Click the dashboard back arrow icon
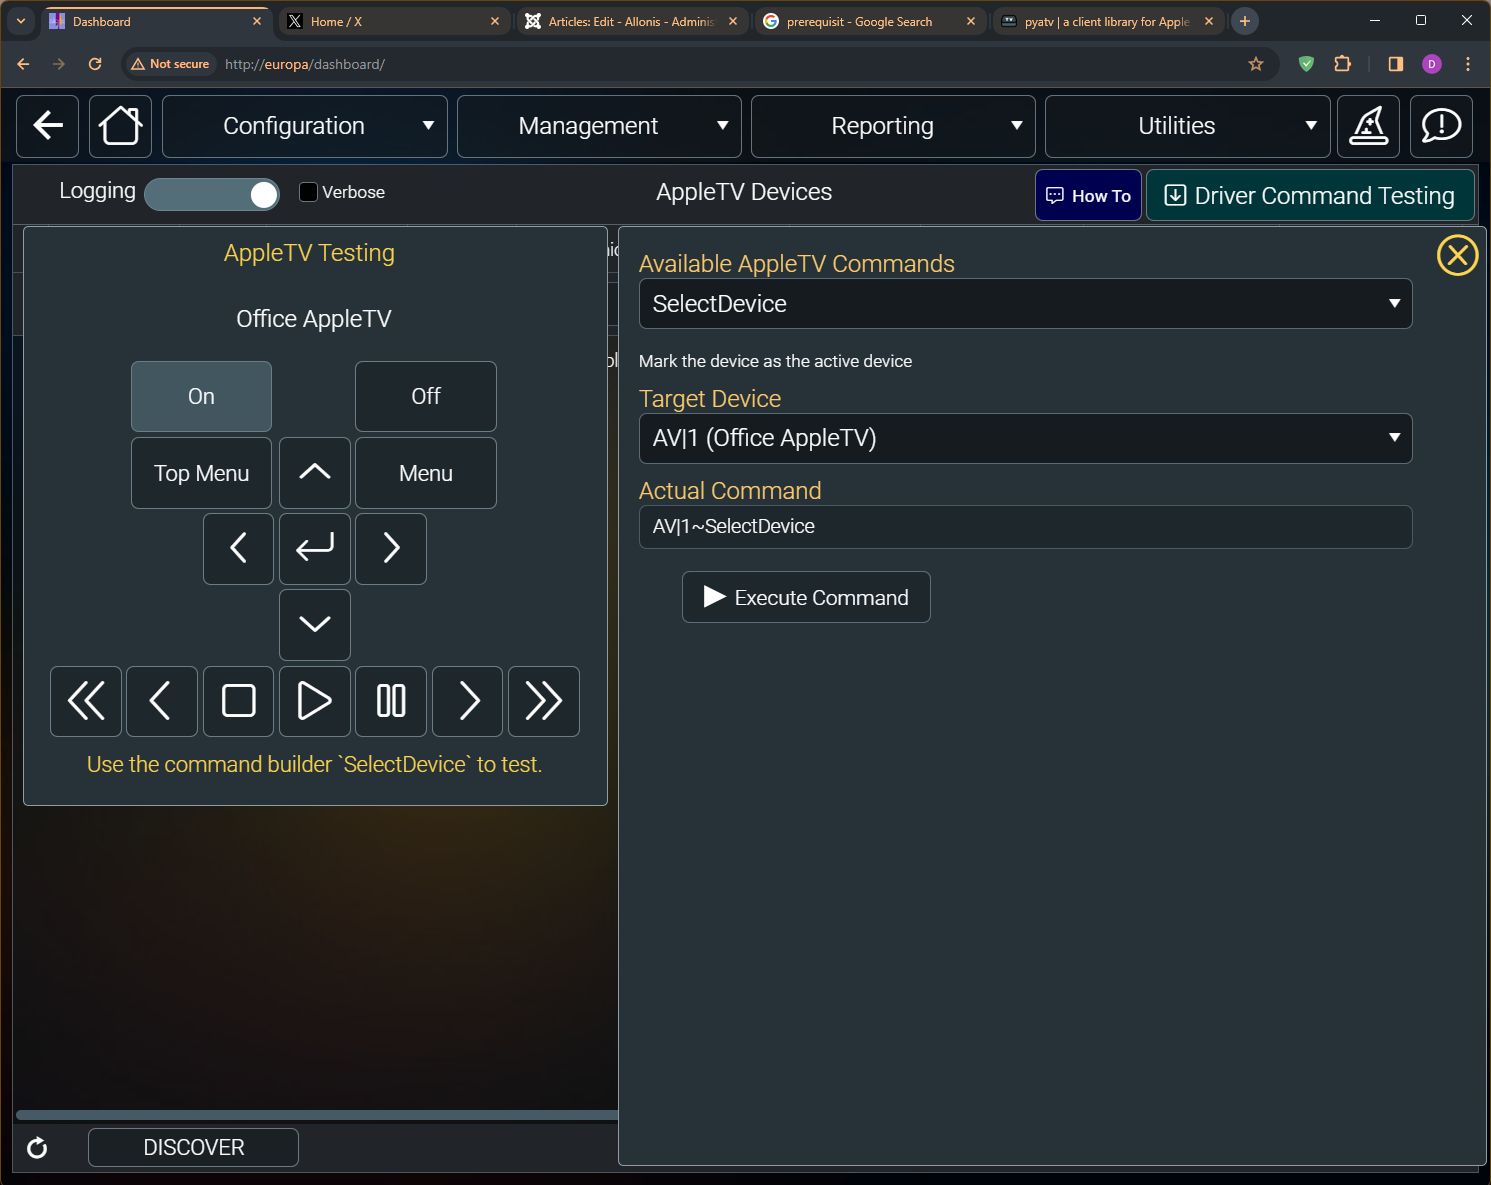1491x1185 pixels. pyautogui.click(x=48, y=126)
